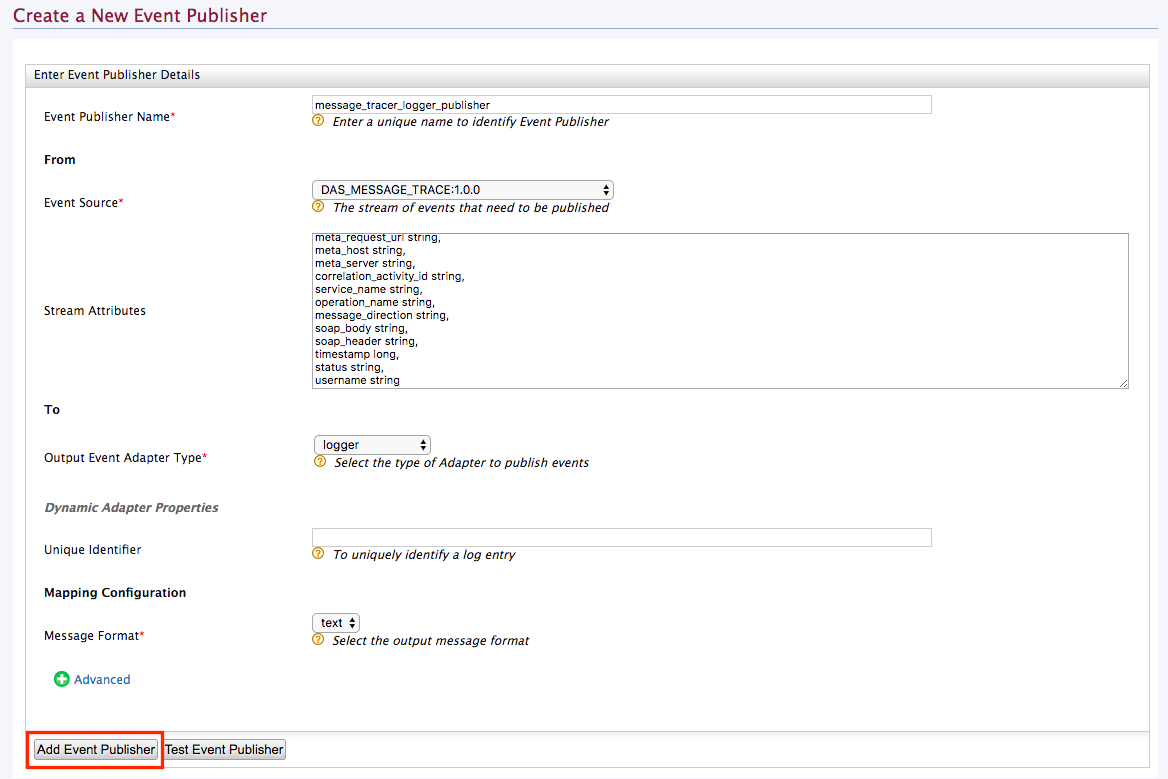Open the Event Source dropdown DAS_MESSAGE_TRACE:1.0.0
Image resolution: width=1168 pixels, height=779 pixels.
[x=463, y=190]
